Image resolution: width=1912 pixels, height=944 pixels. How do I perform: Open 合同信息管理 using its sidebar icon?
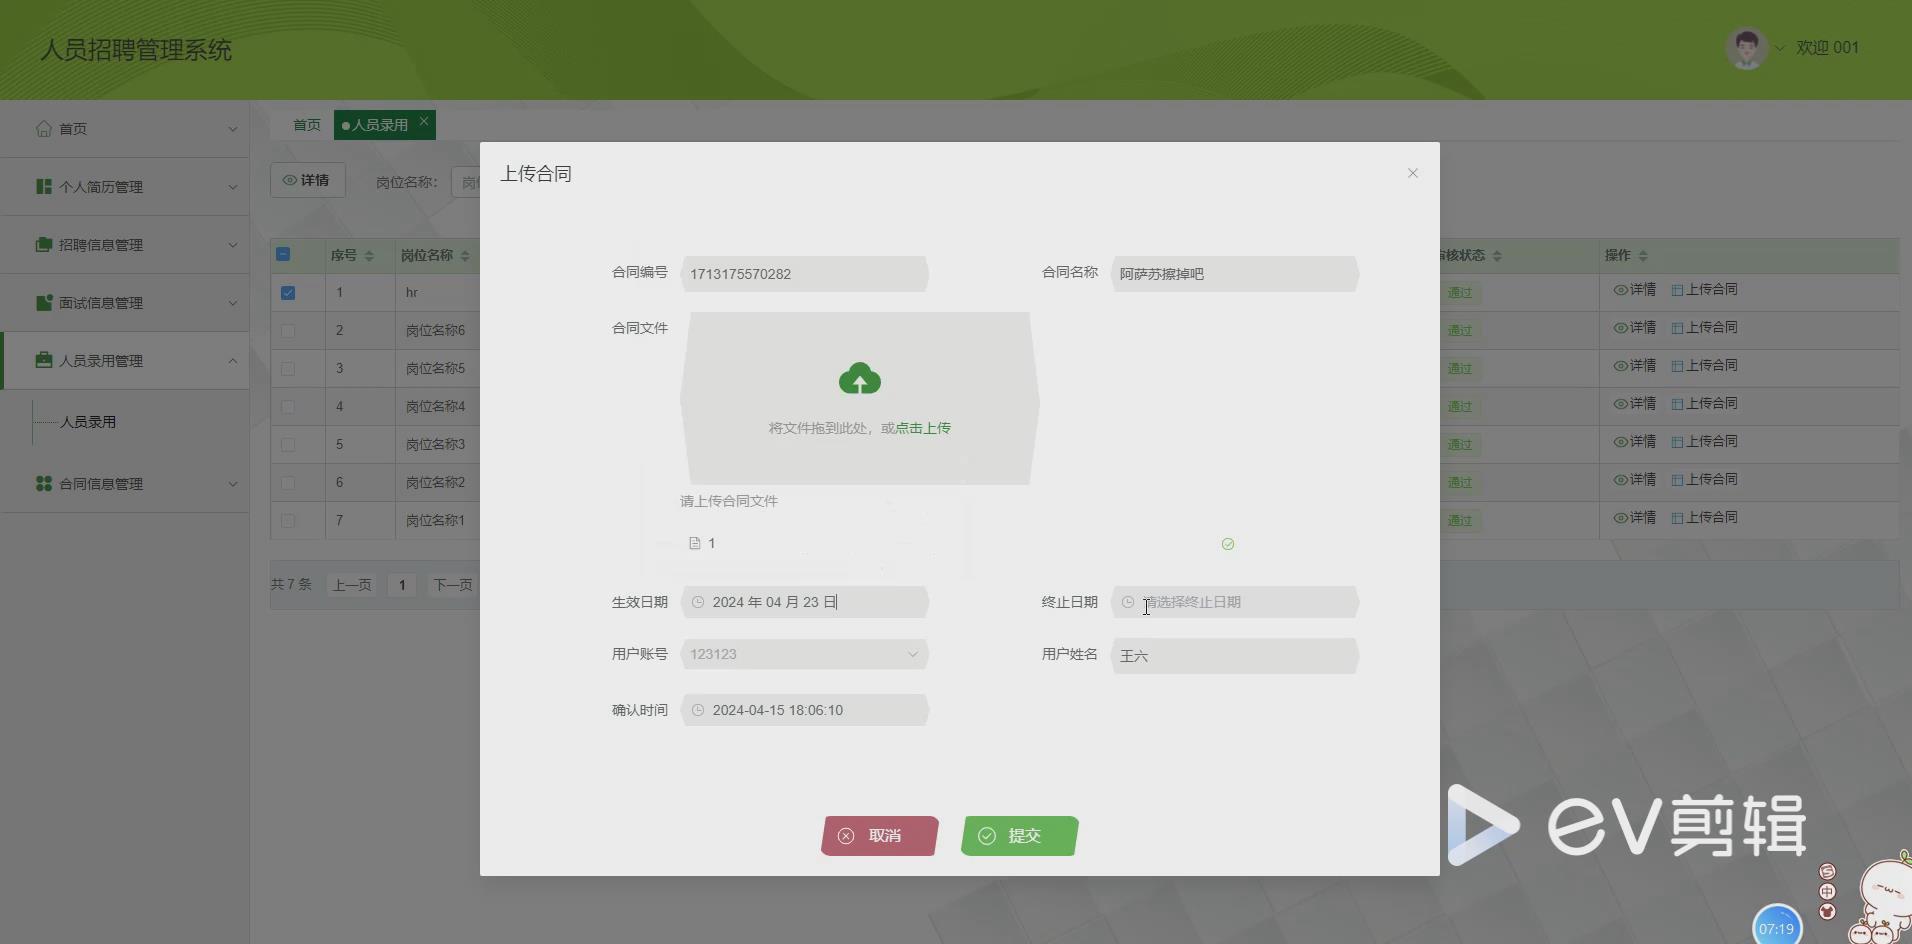click(x=42, y=483)
